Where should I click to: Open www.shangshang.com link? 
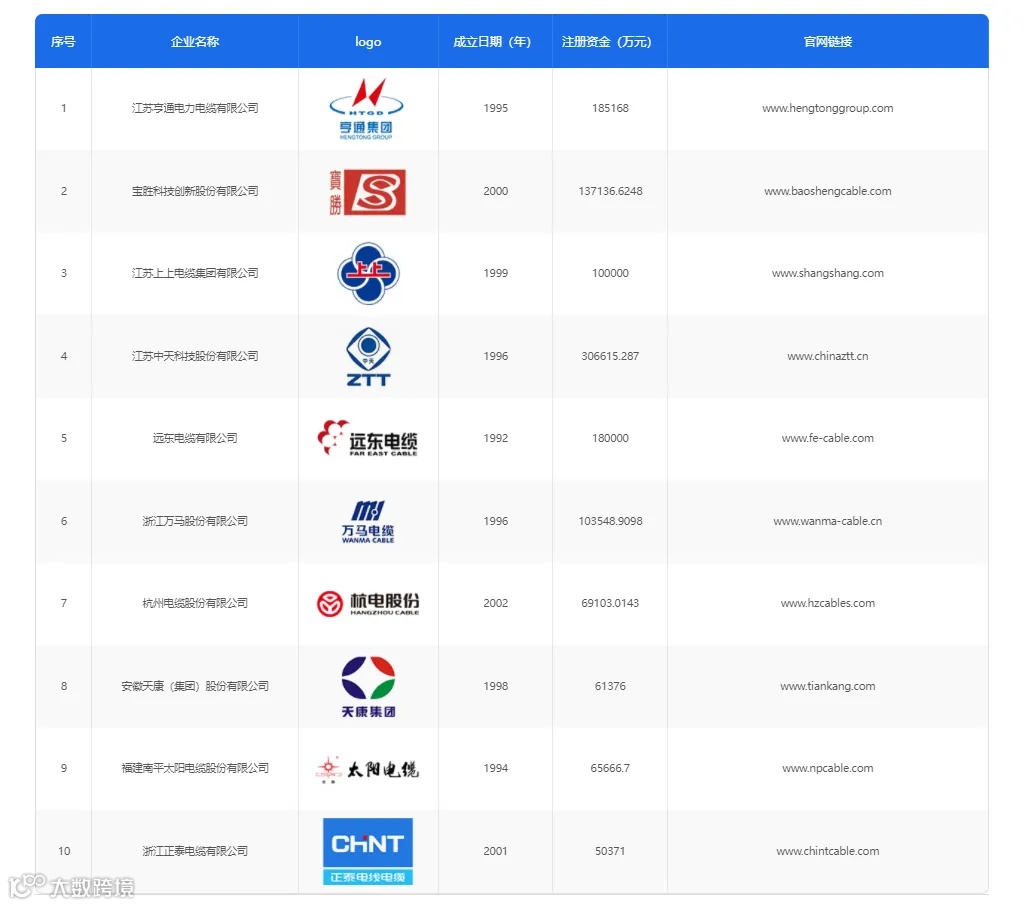(827, 273)
